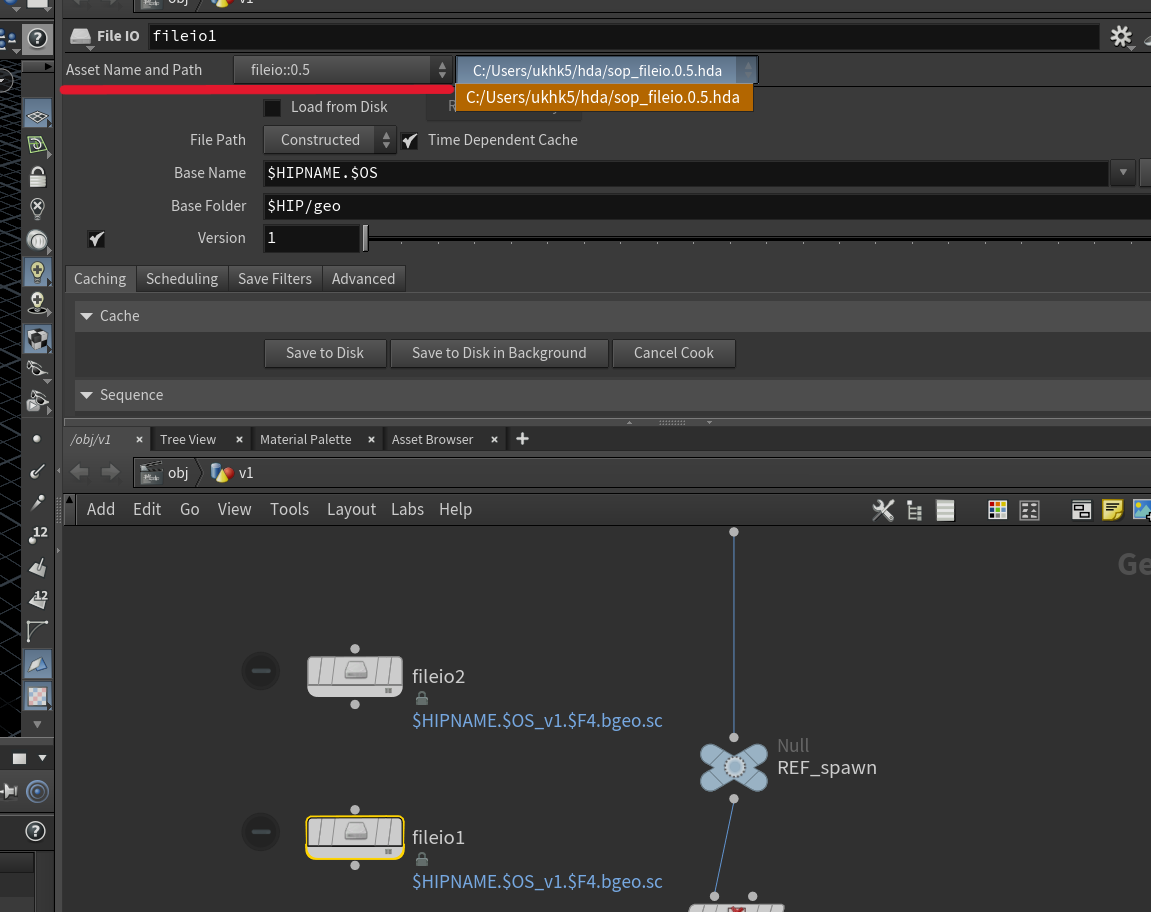The image size is (1151, 912).
Task: Toggle bypass circle on fileio1 node
Action: [261, 831]
